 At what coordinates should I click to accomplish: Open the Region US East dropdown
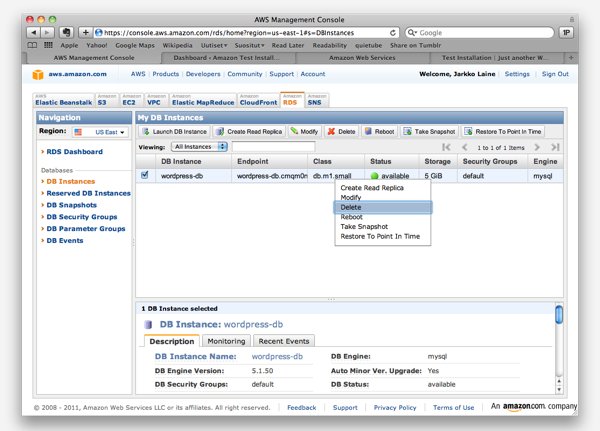coord(98,131)
